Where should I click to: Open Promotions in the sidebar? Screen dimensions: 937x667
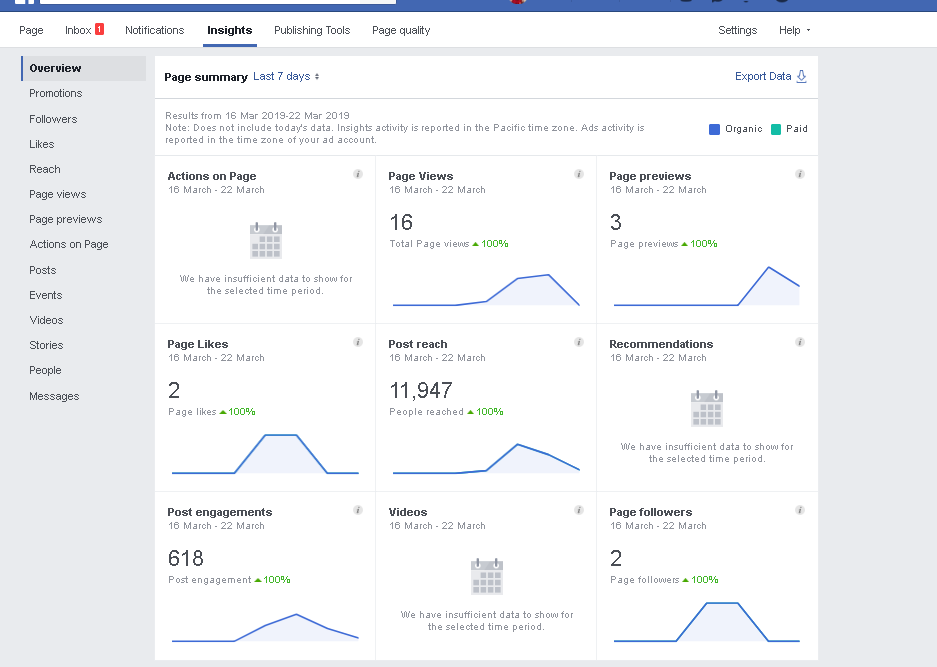tap(56, 93)
